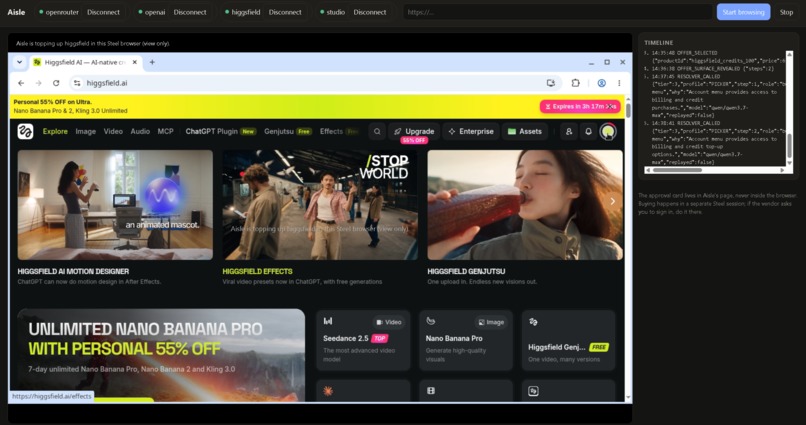Click the Enterprise button
806x425 pixels.
click(x=471, y=132)
